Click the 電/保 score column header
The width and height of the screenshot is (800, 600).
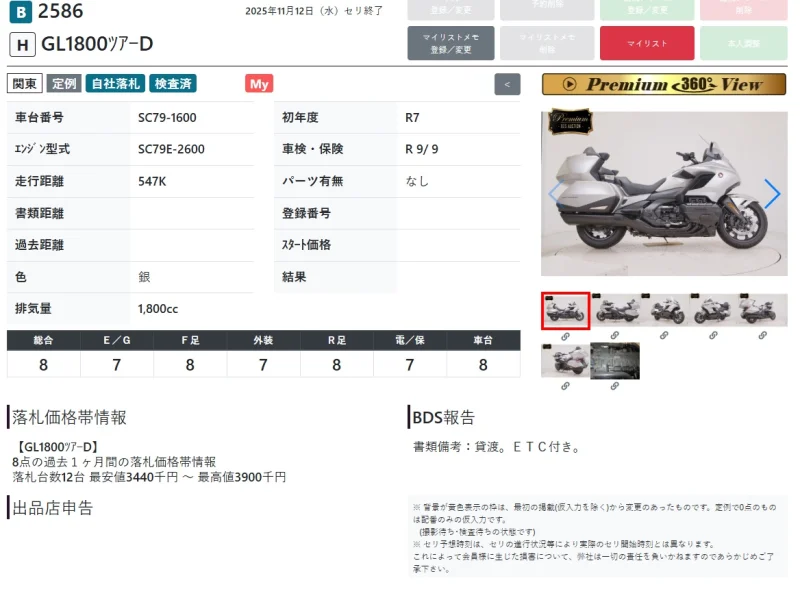(410, 340)
